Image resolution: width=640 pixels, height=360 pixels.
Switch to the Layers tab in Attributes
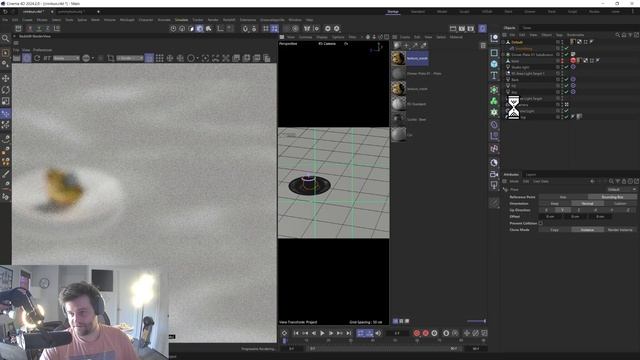(x=531, y=175)
